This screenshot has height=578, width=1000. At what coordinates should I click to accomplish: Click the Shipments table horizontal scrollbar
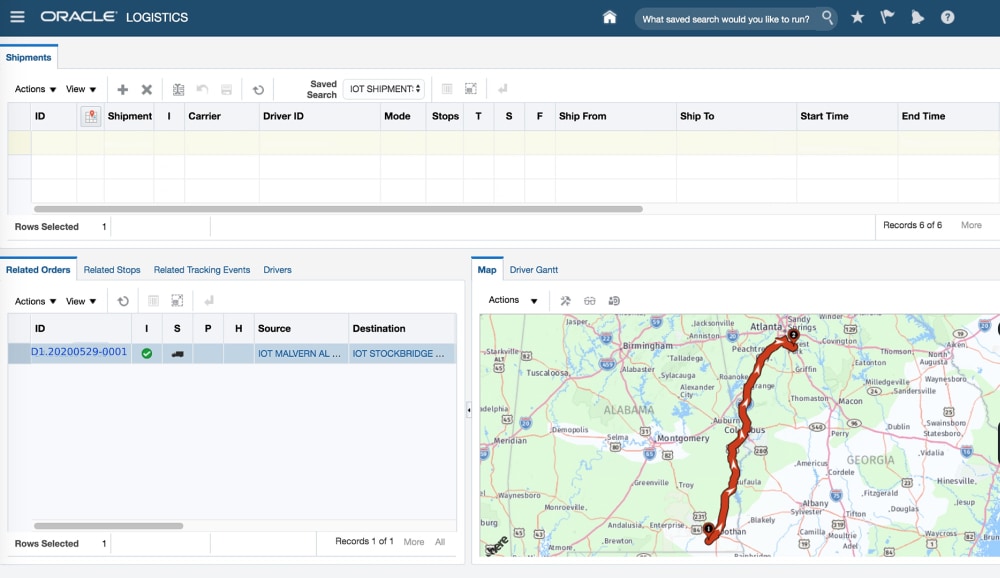pyautogui.click(x=338, y=209)
